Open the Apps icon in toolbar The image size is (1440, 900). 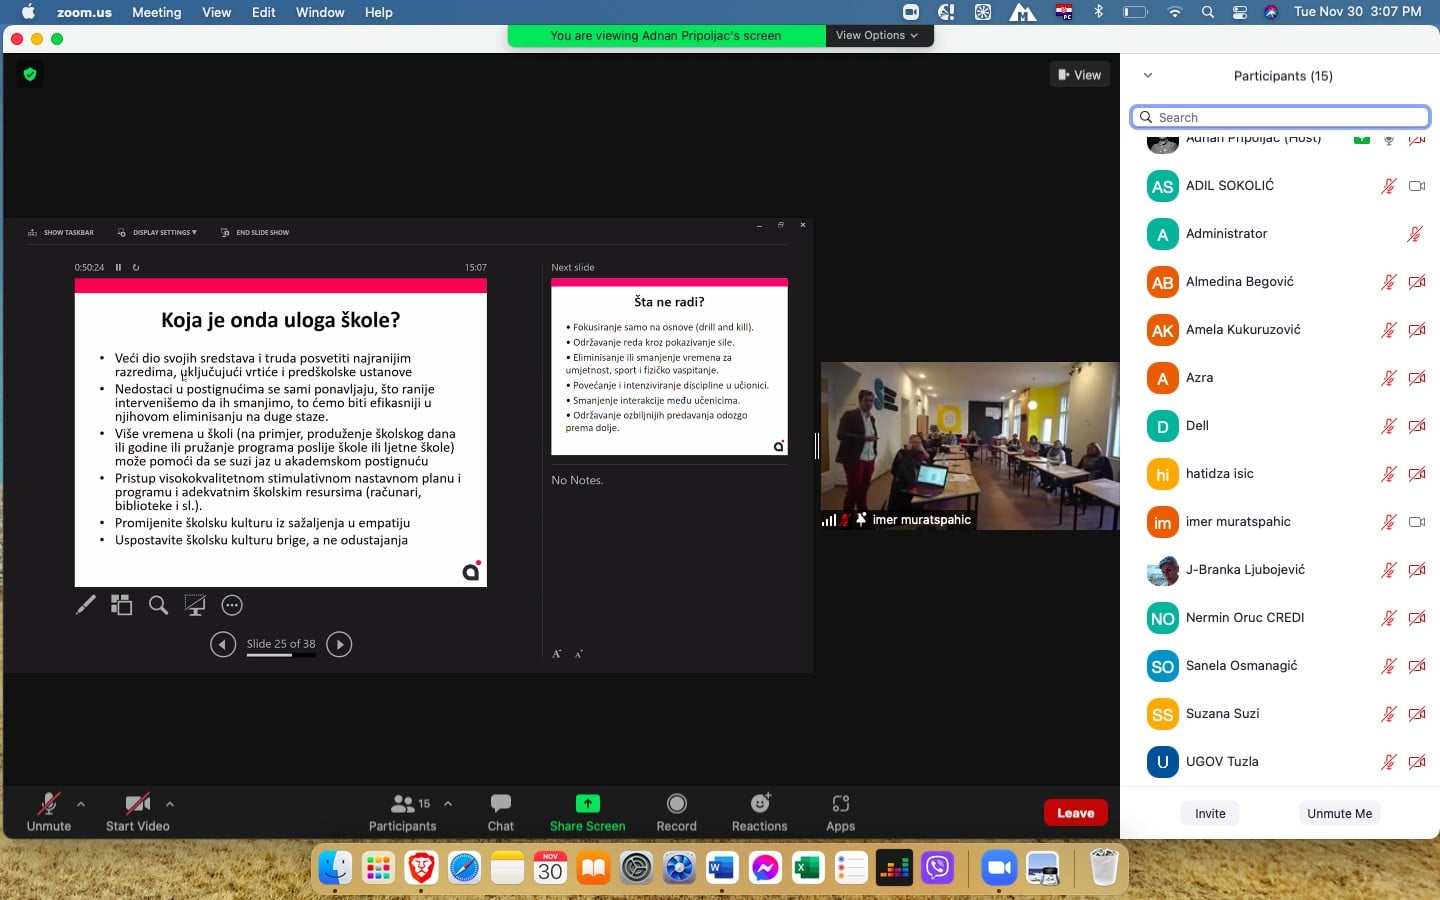click(840, 804)
